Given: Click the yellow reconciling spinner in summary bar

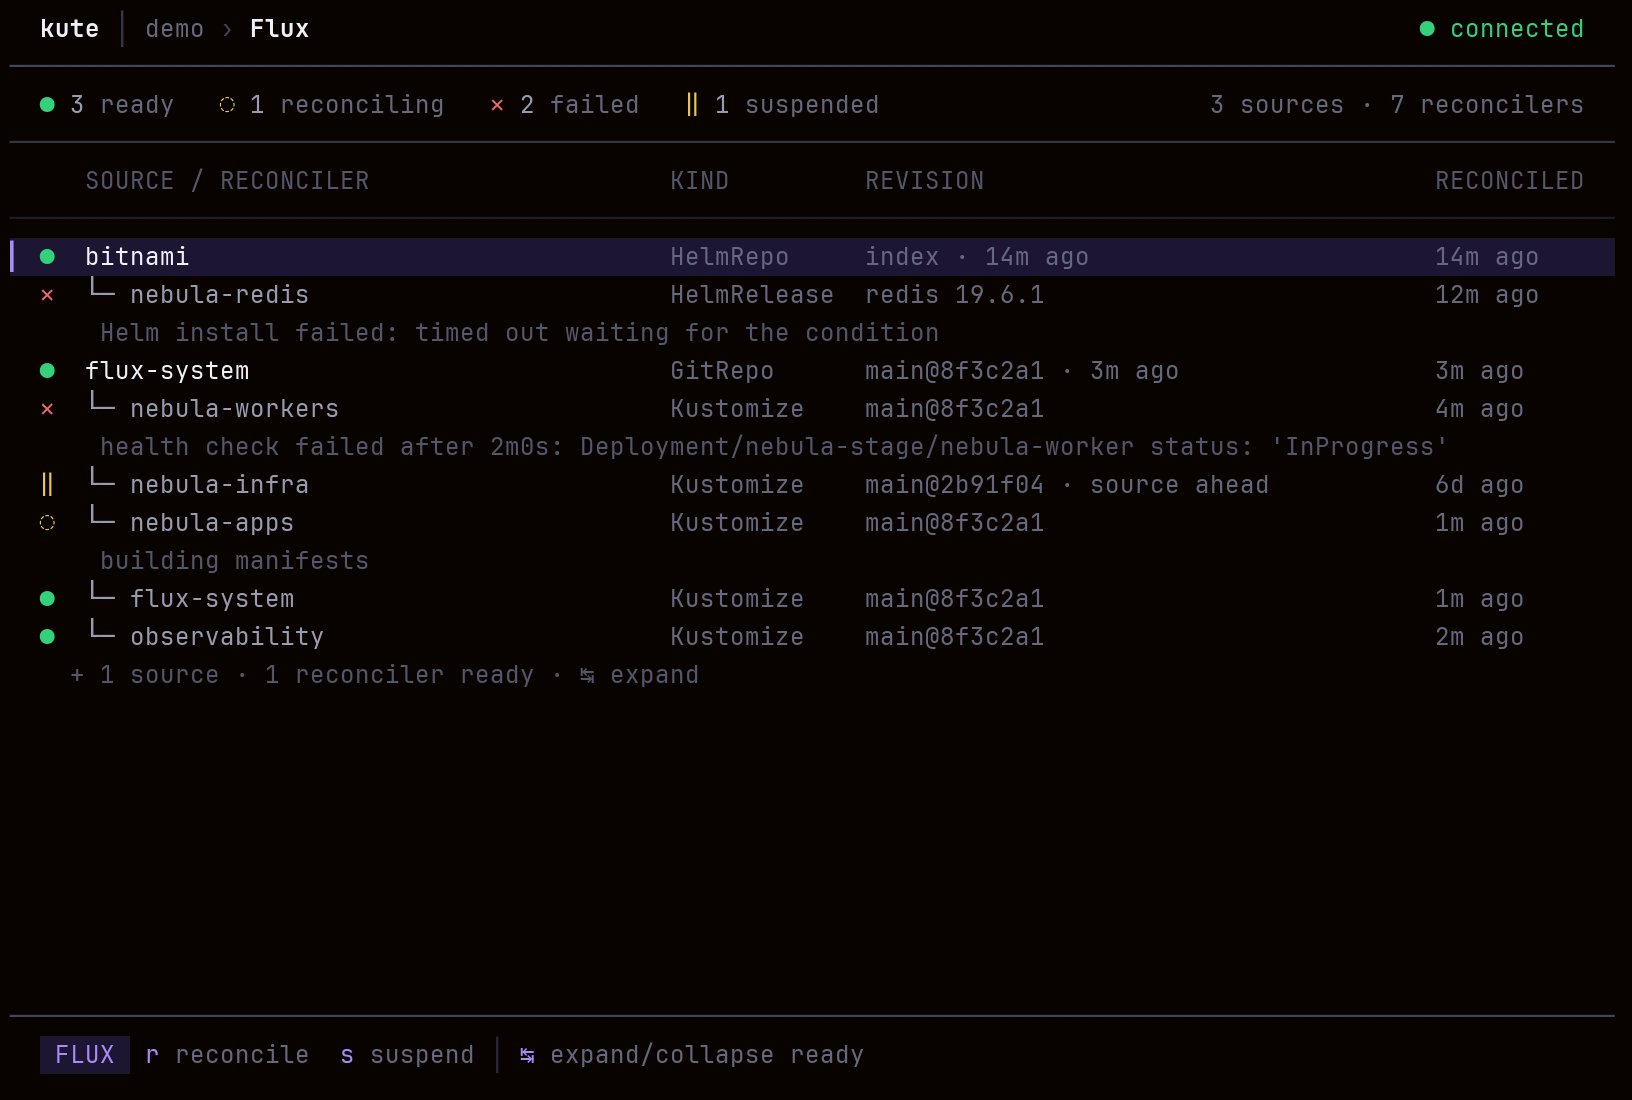Looking at the screenshot, I should [x=227, y=105].
